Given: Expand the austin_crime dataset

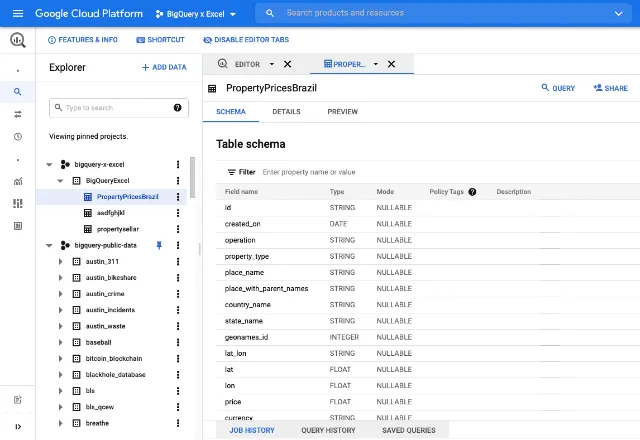Looking at the screenshot, I should 60,293.
